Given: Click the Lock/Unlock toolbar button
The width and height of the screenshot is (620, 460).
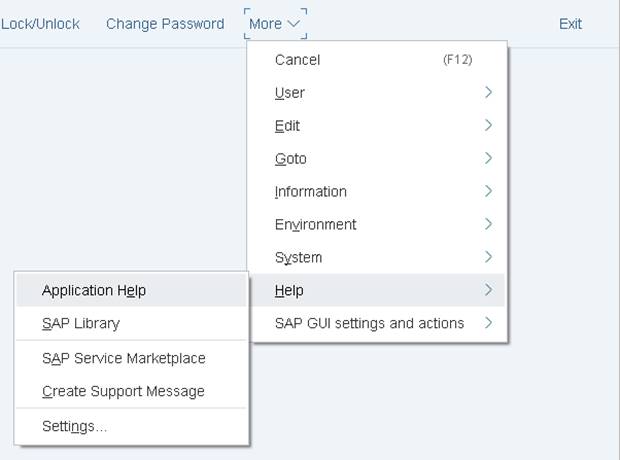Looking at the screenshot, I should 40,23.
